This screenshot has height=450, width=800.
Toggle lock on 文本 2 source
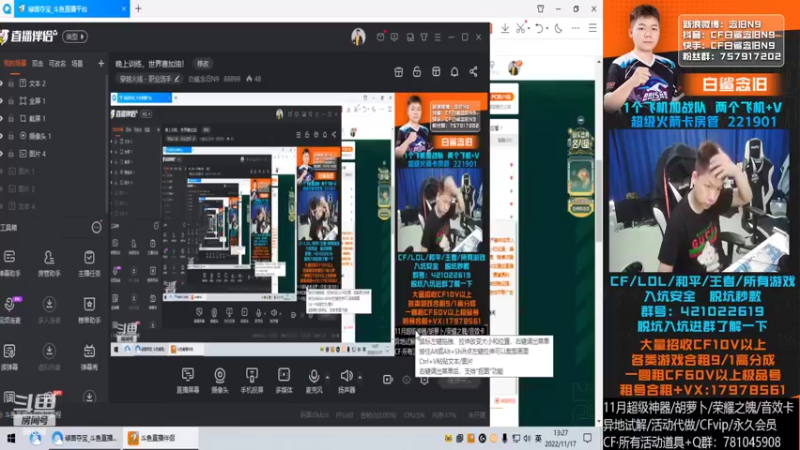[11, 83]
